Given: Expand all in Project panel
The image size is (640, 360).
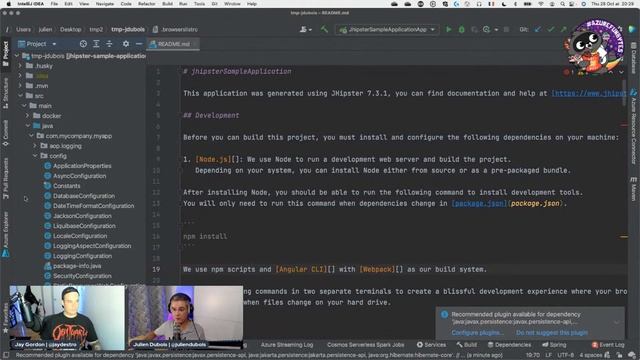Looking at the screenshot, I should point(96,44).
